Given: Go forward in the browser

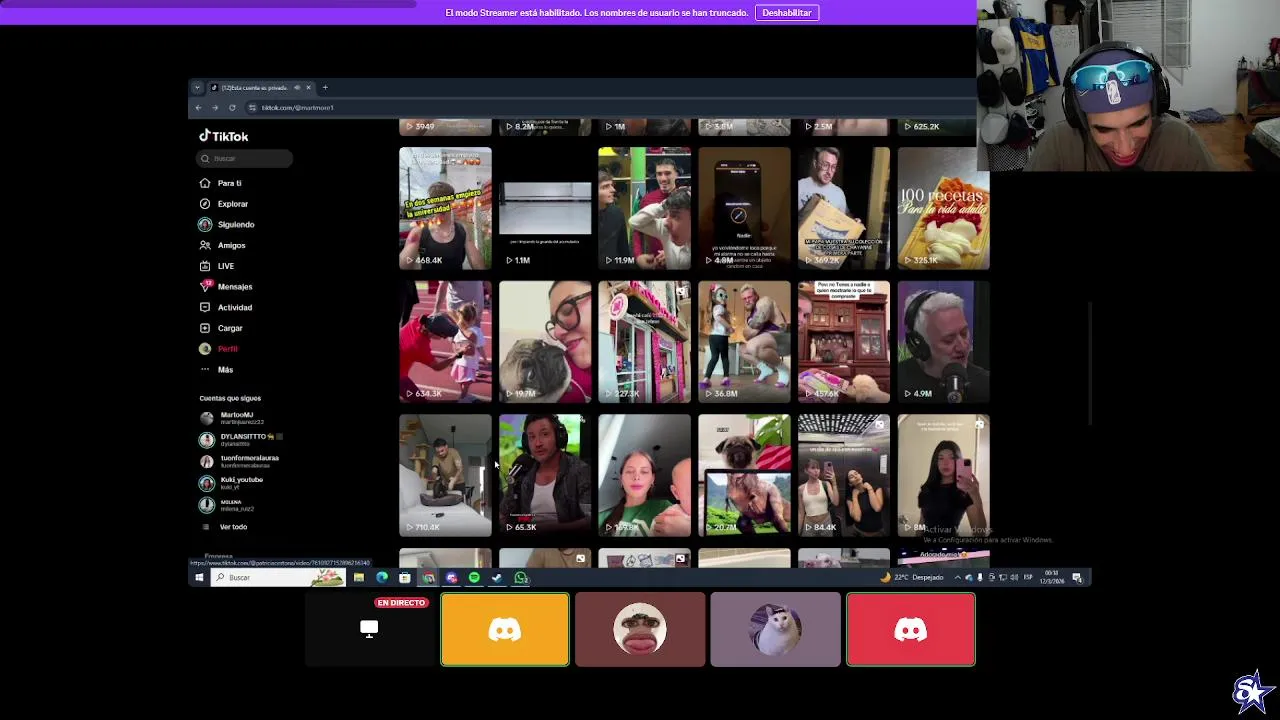Looking at the screenshot, I should click(214, 107).
